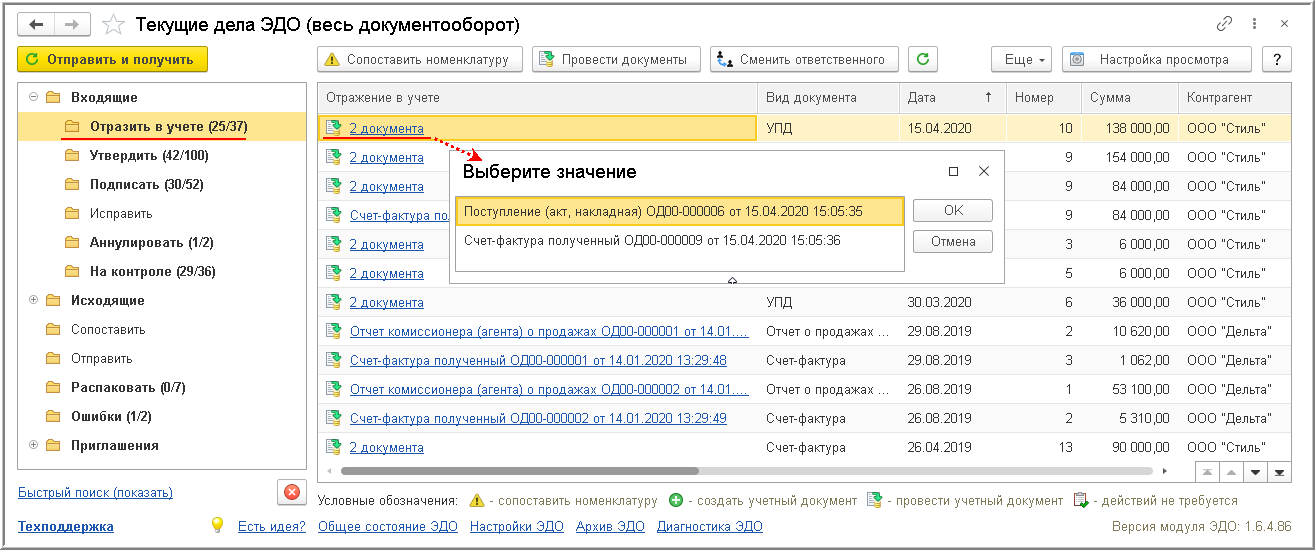This screenshot has height=550, width=1315.
Task: Expand the Приглашения tree node
Action: point(33,446)
